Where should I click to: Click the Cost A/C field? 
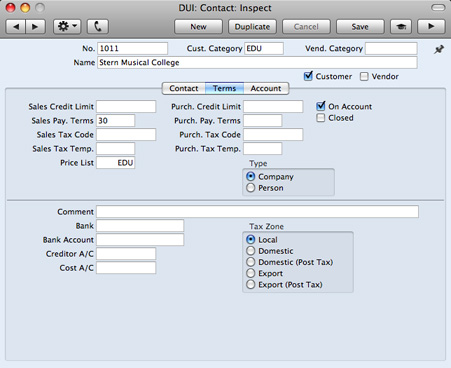click(126, 268)
